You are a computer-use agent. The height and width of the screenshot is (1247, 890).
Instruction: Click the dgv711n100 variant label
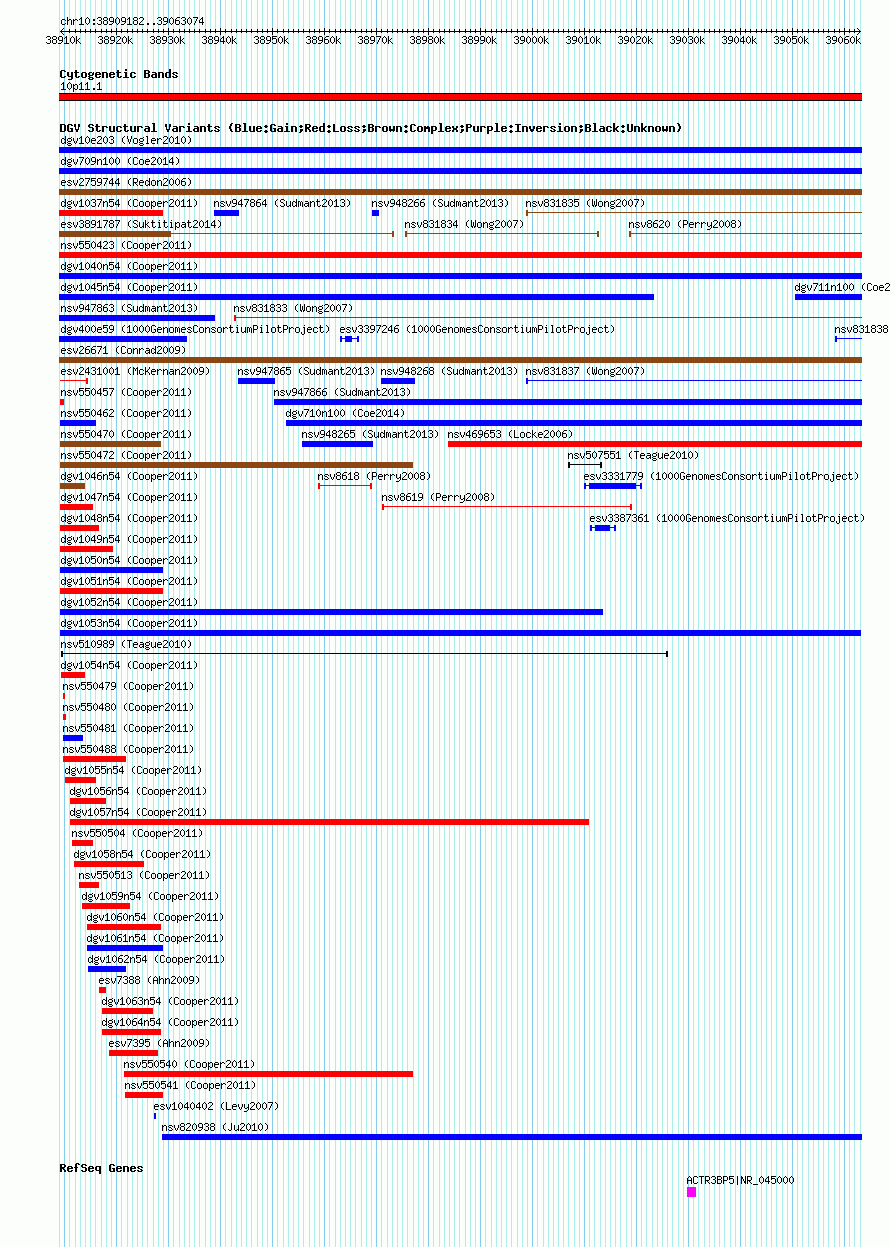click(842, 287)
